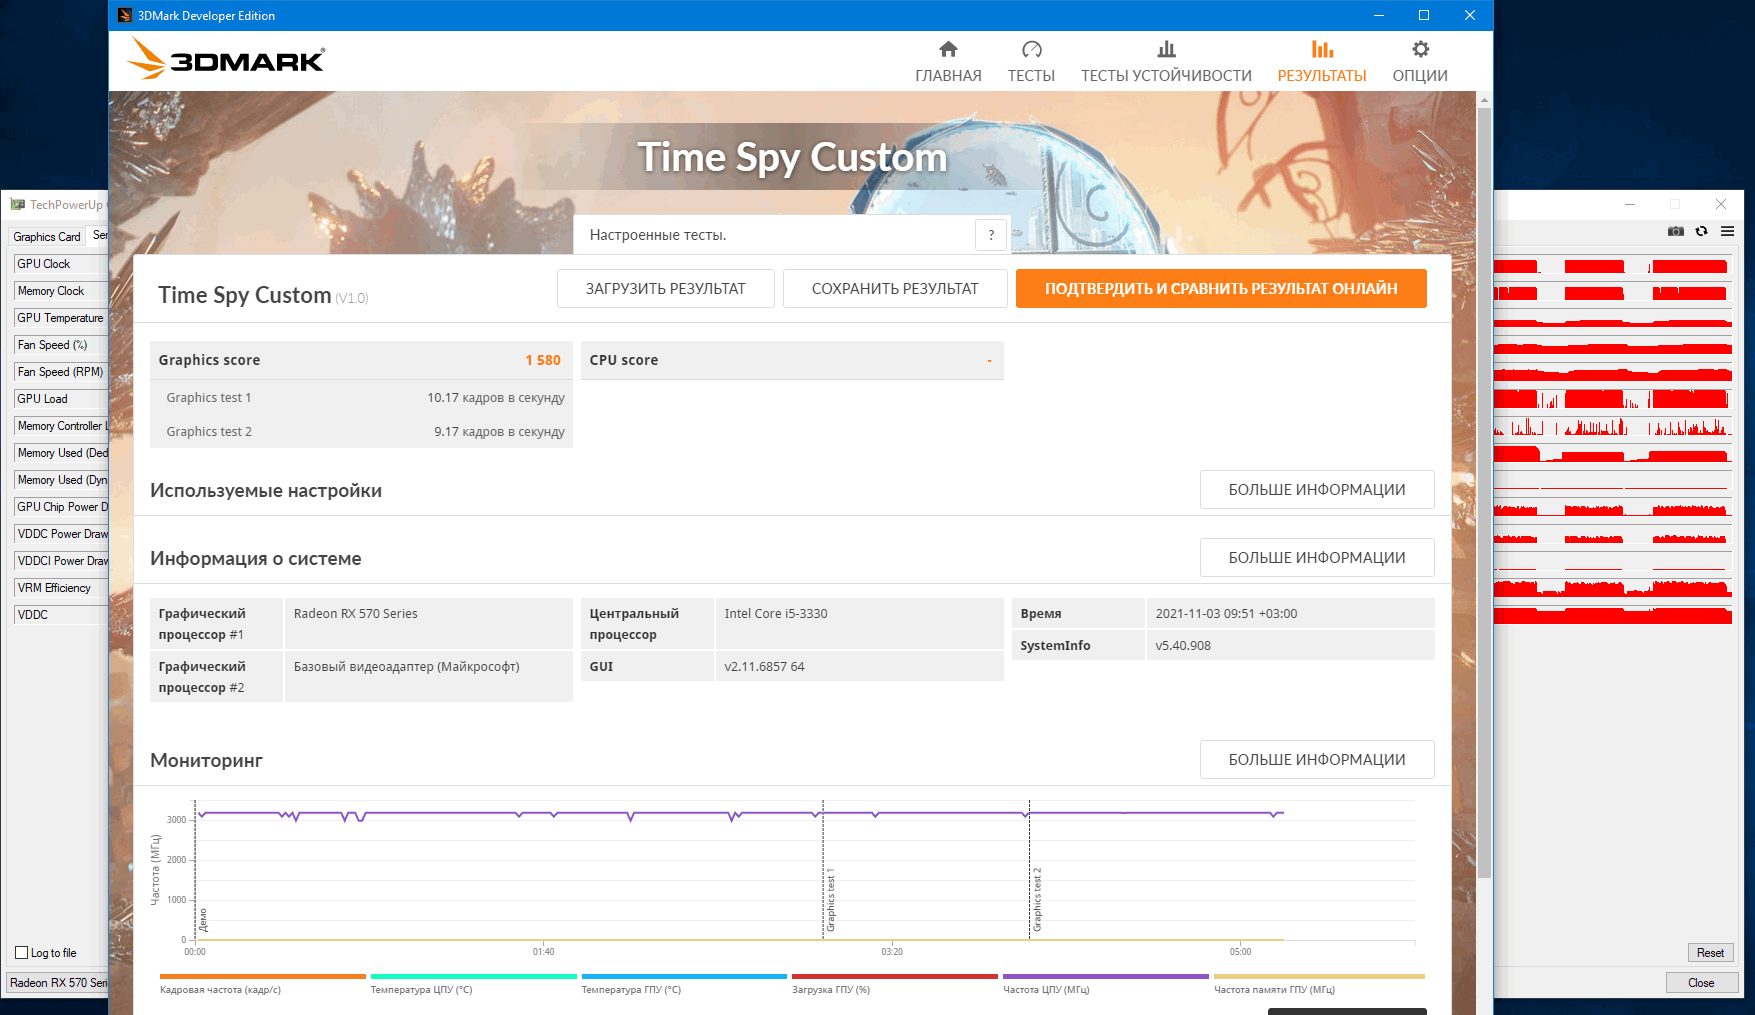1755x1015 pixels.
Task: Open VDDC sensor dropdown in GPU-Z
Action: (x=60, y=615)
